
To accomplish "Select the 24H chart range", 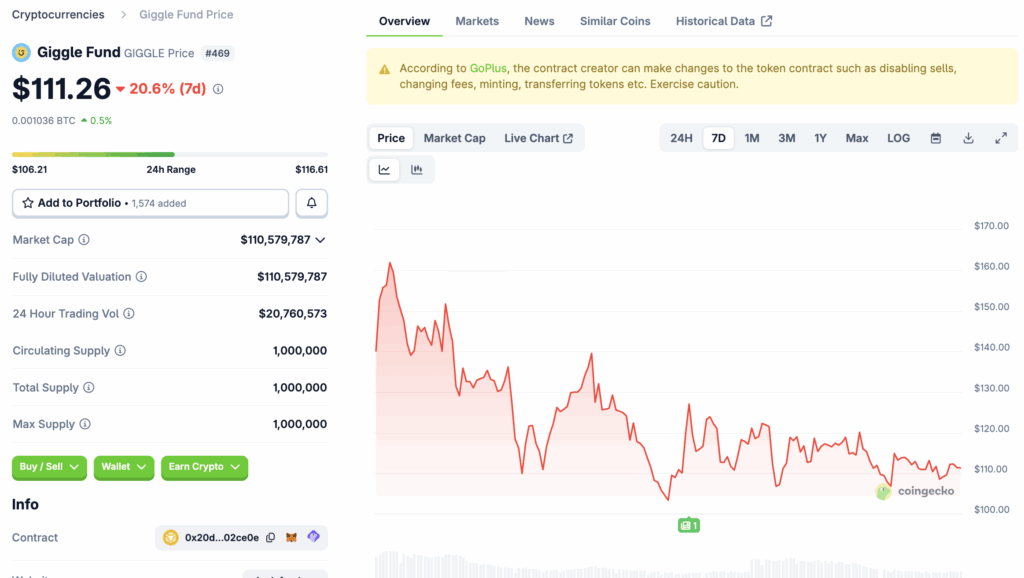I will [x=681, y=138].
